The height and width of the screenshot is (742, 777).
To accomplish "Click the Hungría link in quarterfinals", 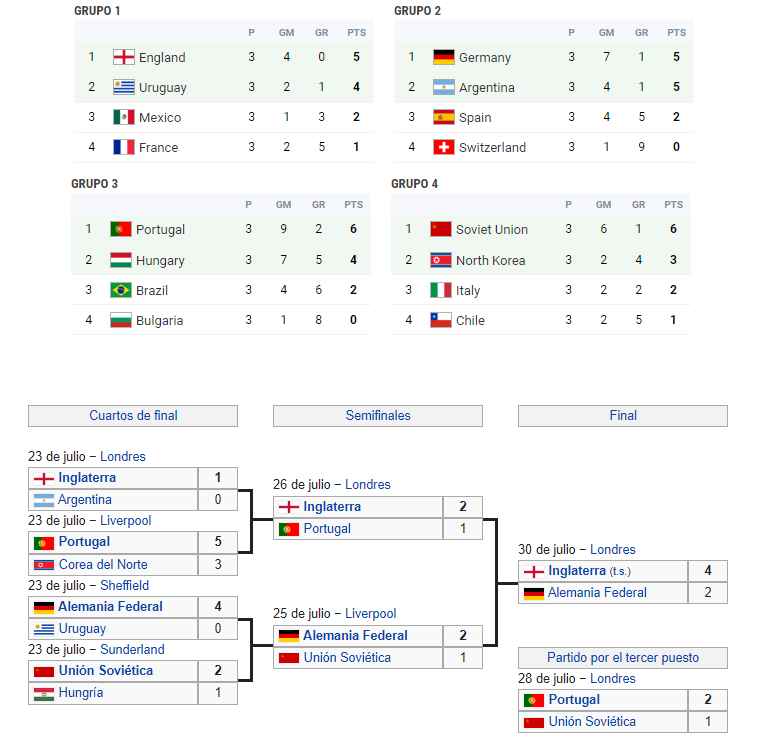I will 81,692.
